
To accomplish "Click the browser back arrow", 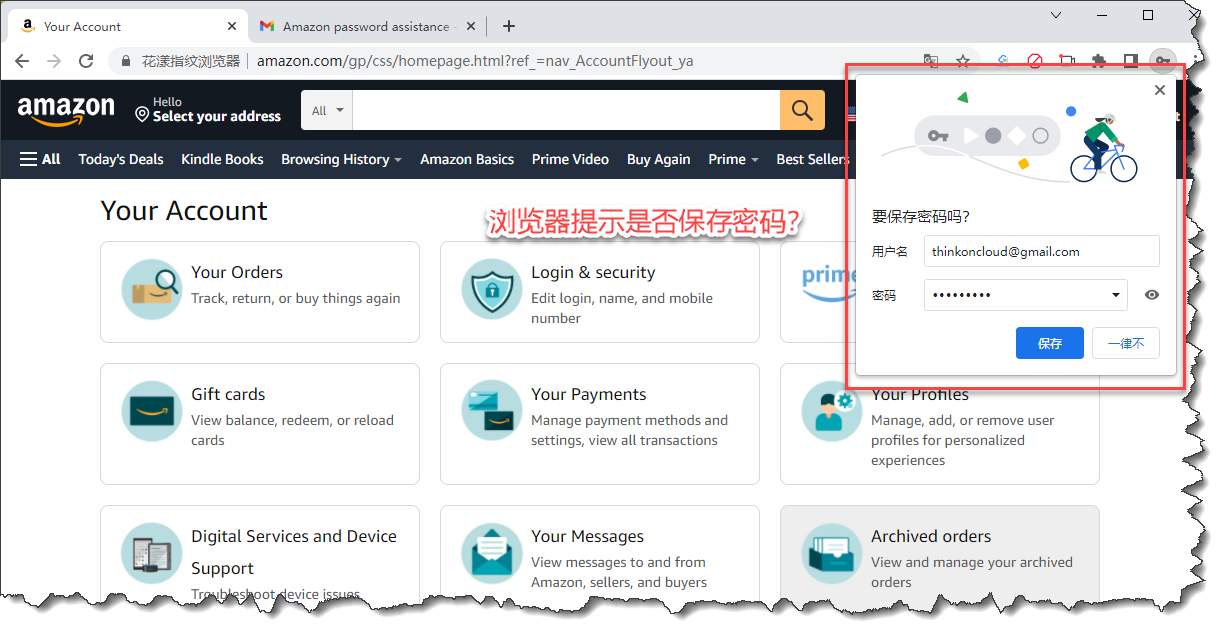I will click(22, 61).
